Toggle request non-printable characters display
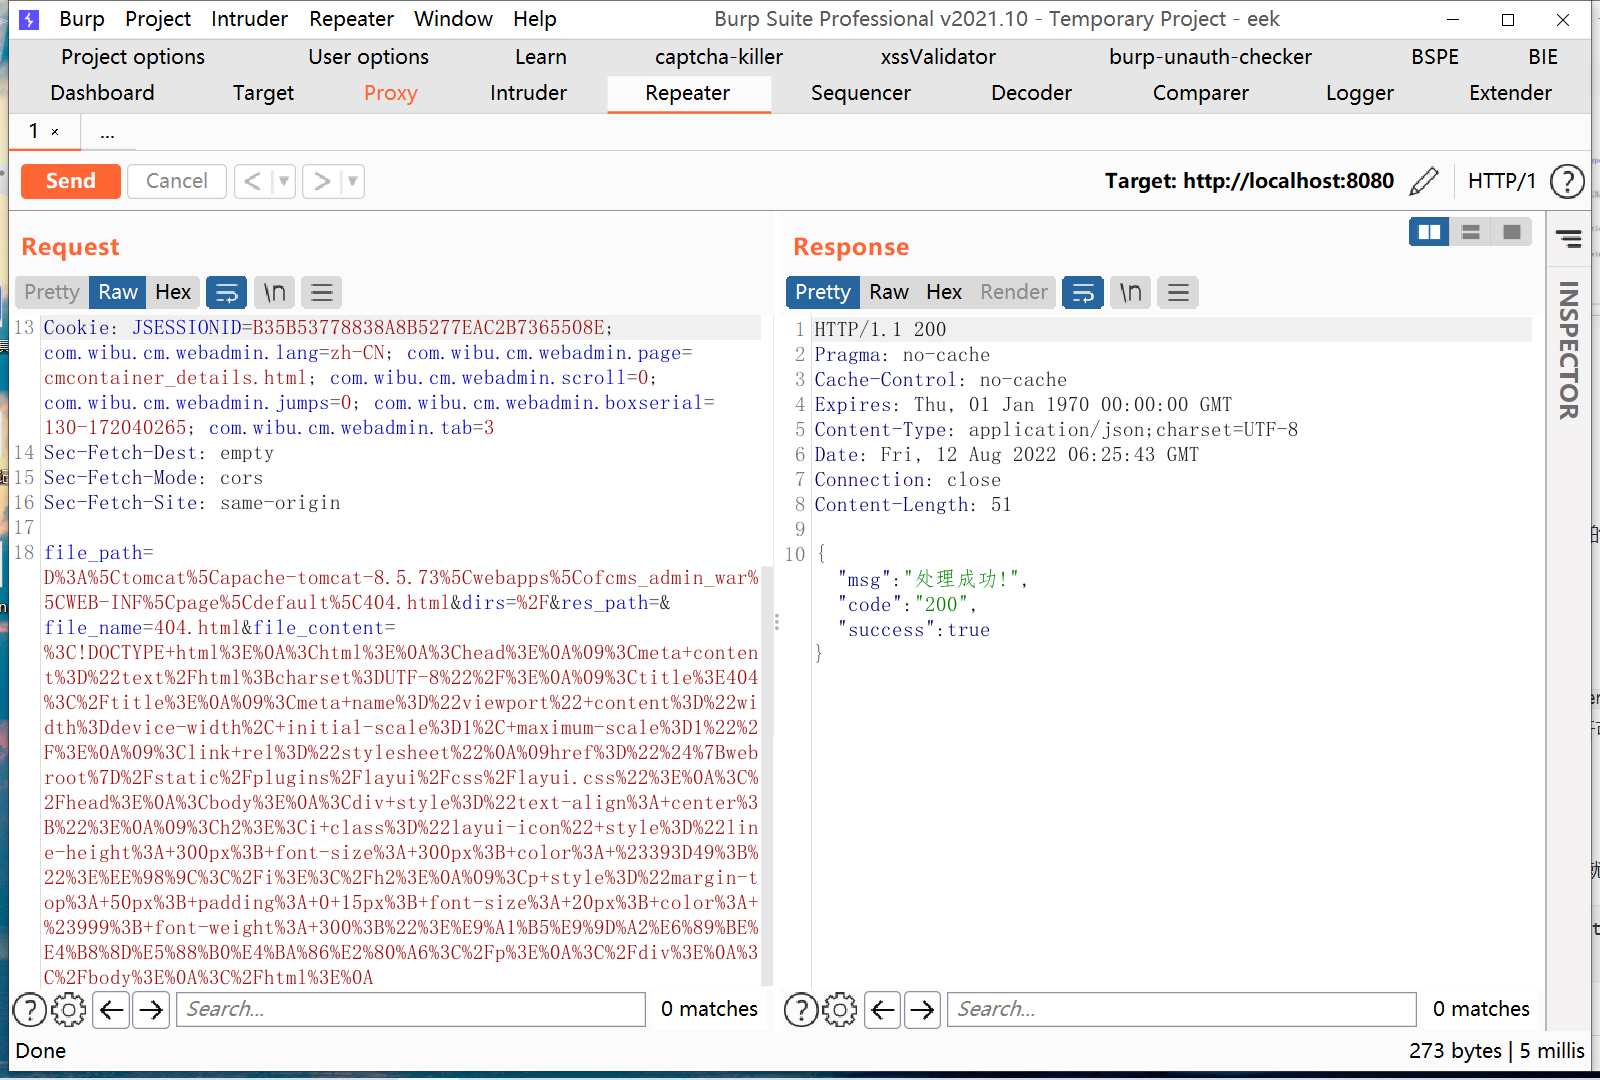Screen dimensions: 1600x1080 pyautogui.click(x=274, y=292)
